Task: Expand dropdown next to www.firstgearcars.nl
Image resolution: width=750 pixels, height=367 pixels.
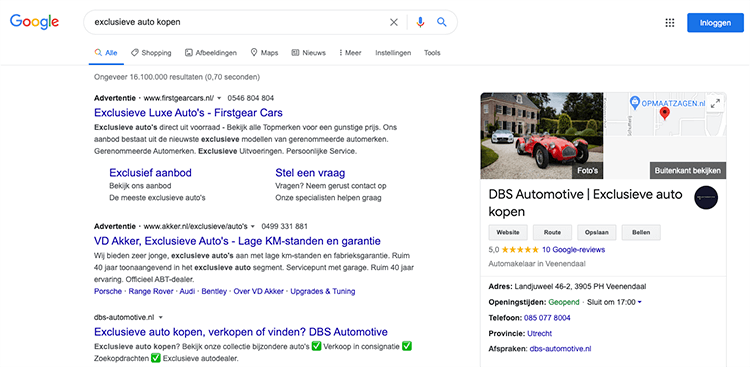Action: pos(219,98)
